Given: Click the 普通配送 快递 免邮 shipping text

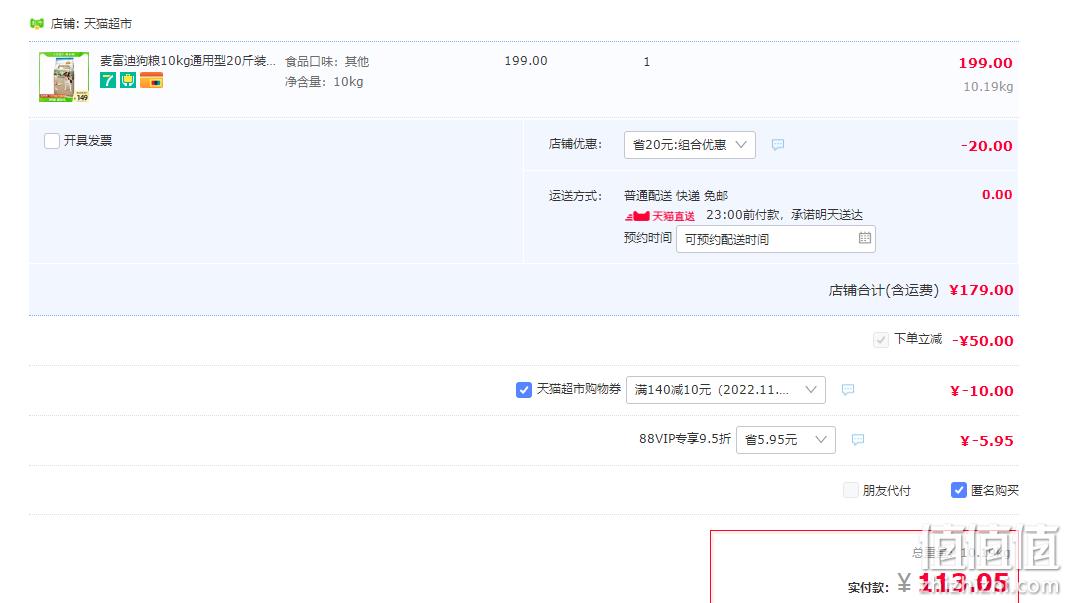Looking at the screenshot, I should click(x=676, y=196).
